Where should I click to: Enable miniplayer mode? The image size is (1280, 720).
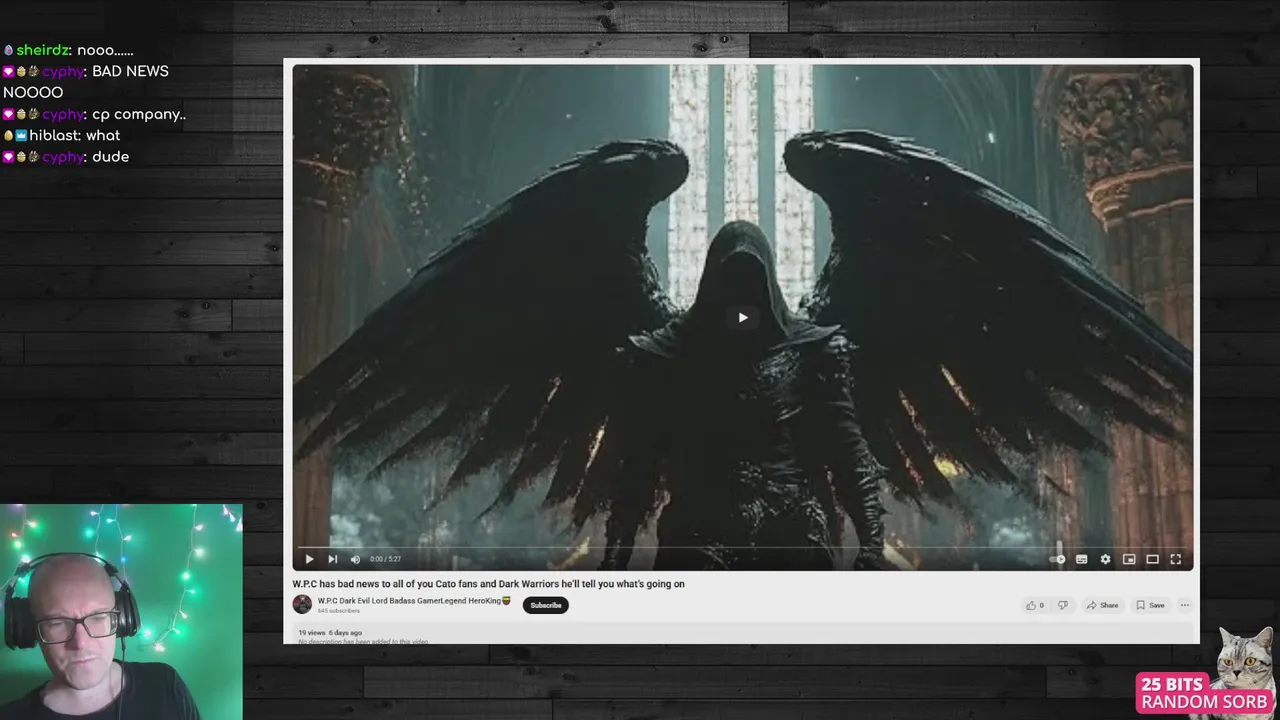(x=1129, y=559)
